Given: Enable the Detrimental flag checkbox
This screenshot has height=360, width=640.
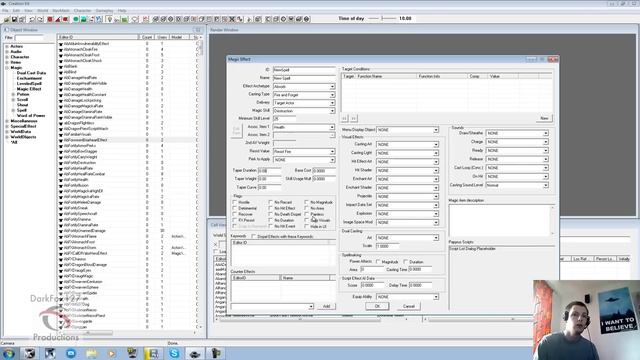Looking at the screenshot, I should click(235, 208).
